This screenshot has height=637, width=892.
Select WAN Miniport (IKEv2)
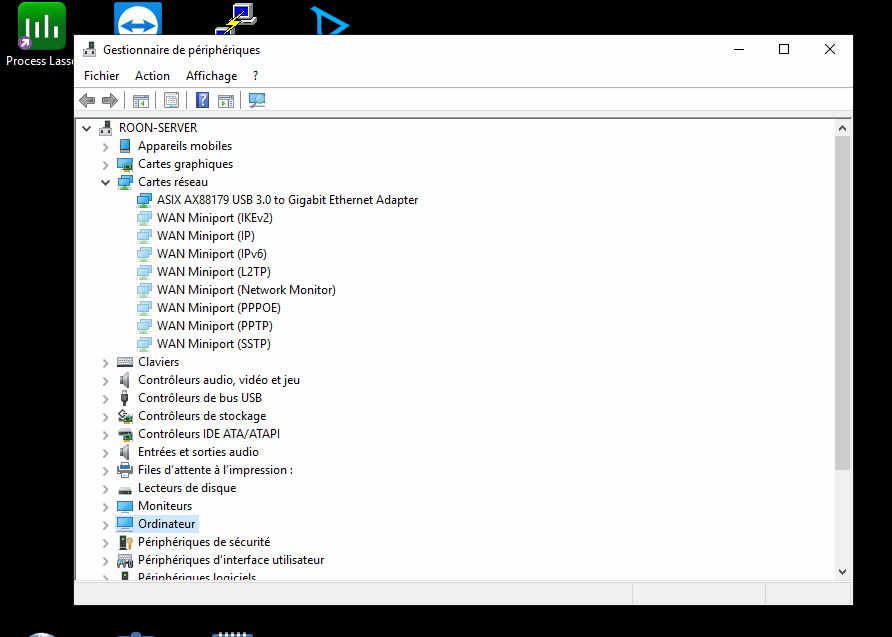pos(214,218)
